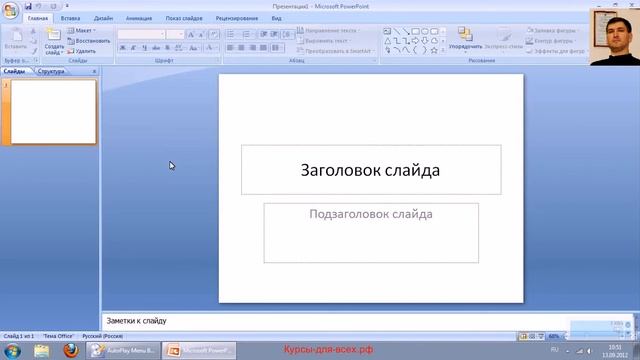This screenshot has height=360, width=640.
Task: Select curve line shape
Action: point(406,51)
